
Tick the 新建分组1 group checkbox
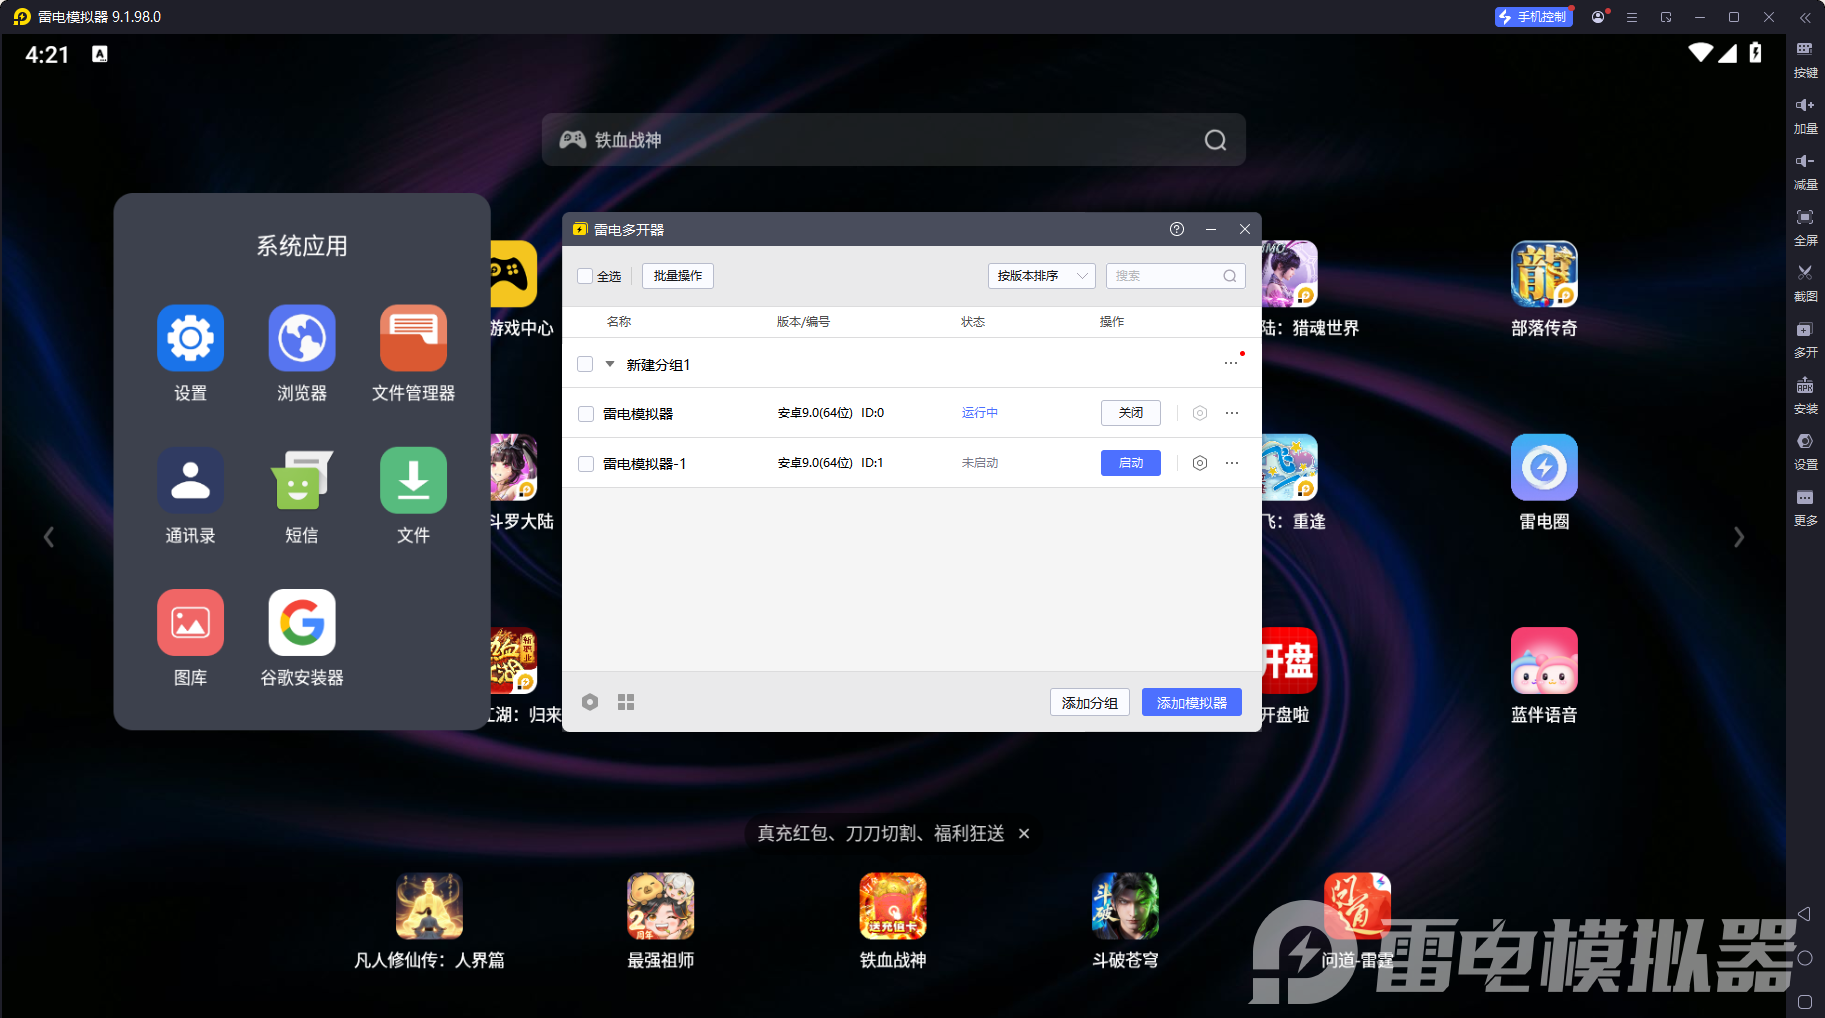(x=585, y=364)
